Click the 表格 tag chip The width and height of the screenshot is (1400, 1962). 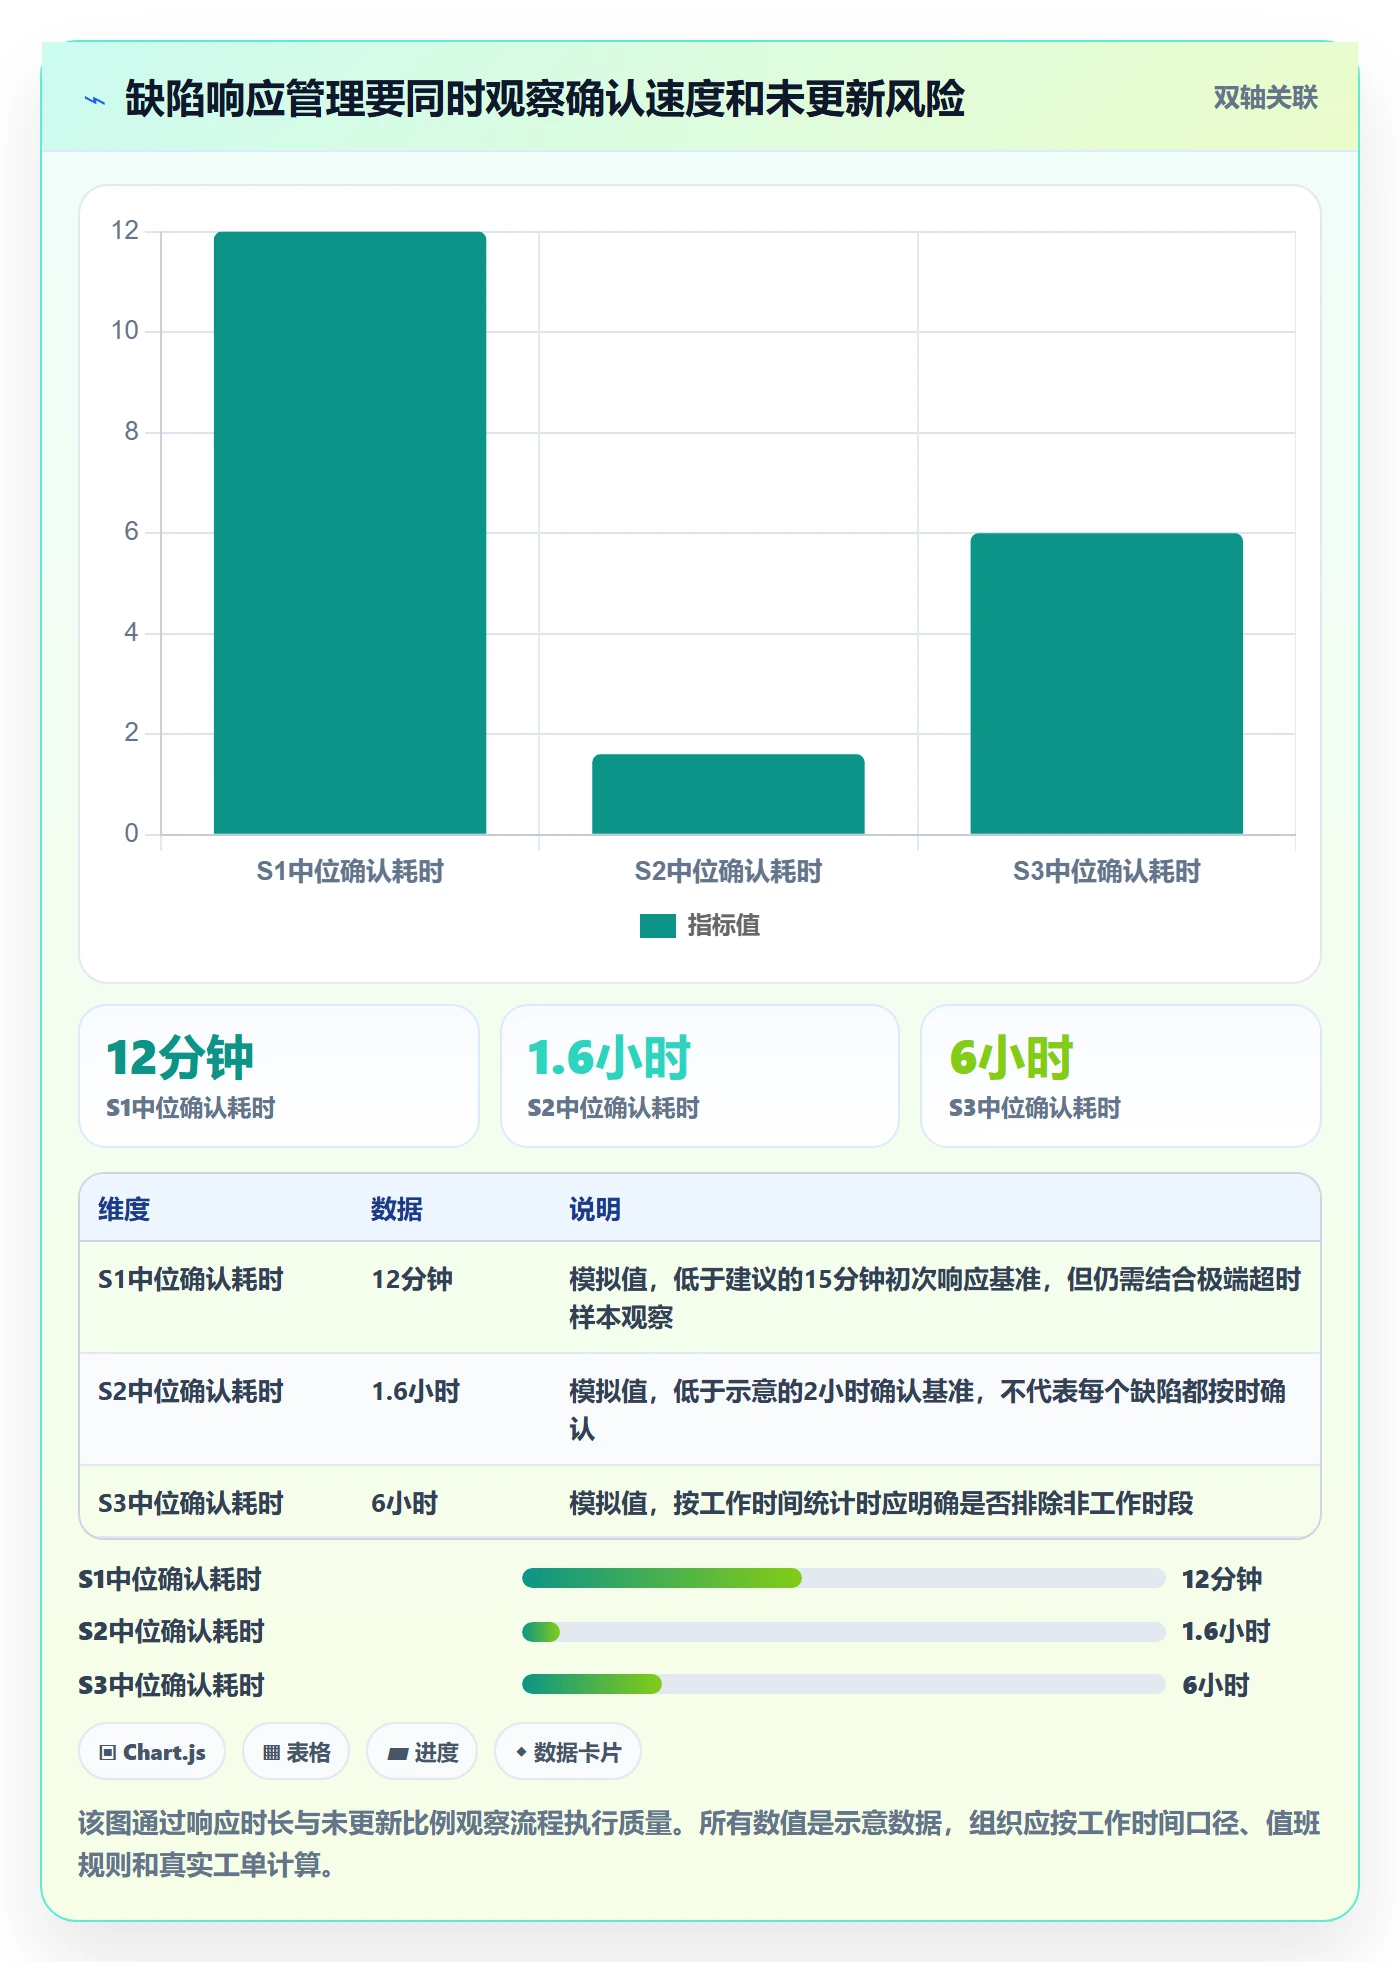296,1752
